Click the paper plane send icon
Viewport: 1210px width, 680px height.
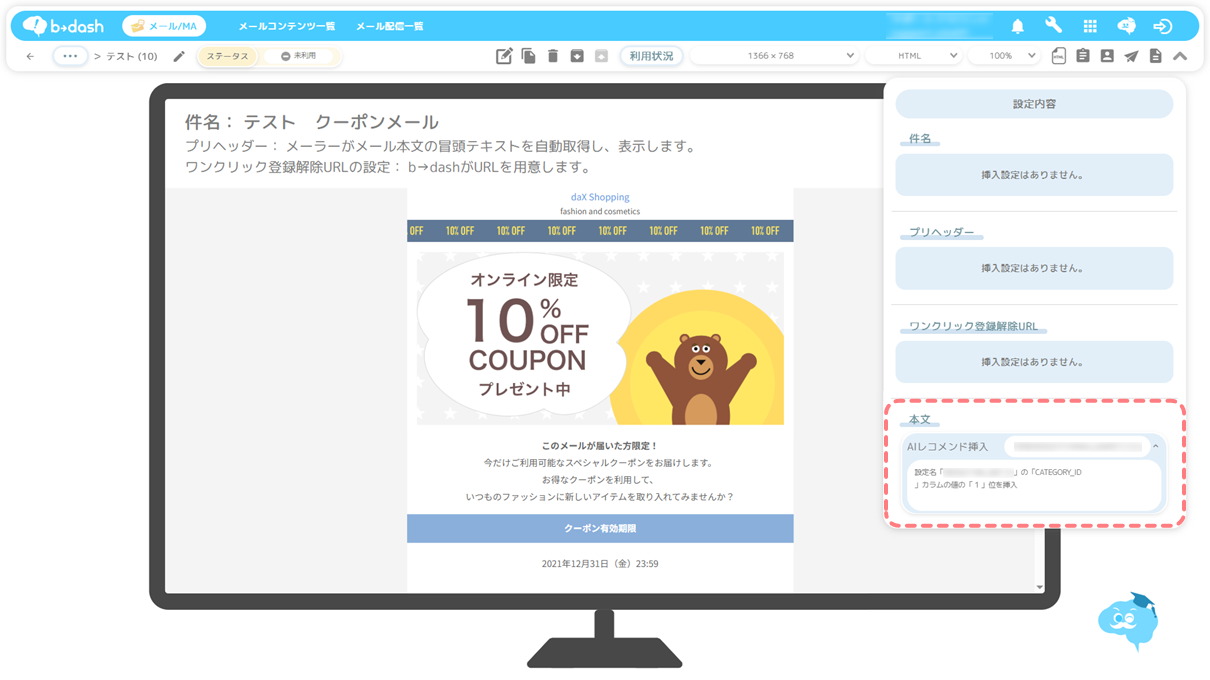tap(1131, 57)
